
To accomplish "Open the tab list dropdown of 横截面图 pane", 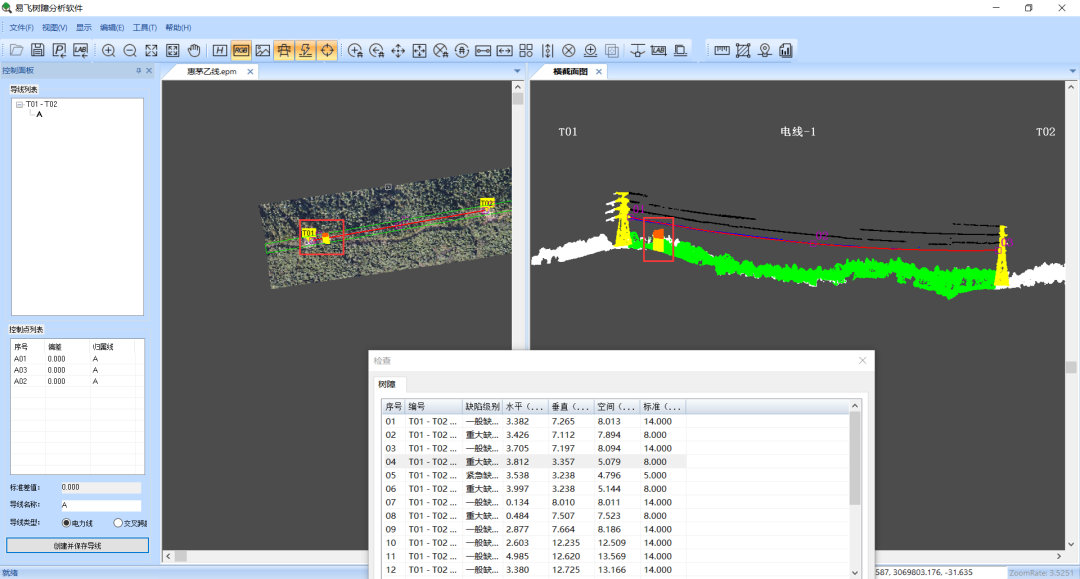I will 1073,72.
